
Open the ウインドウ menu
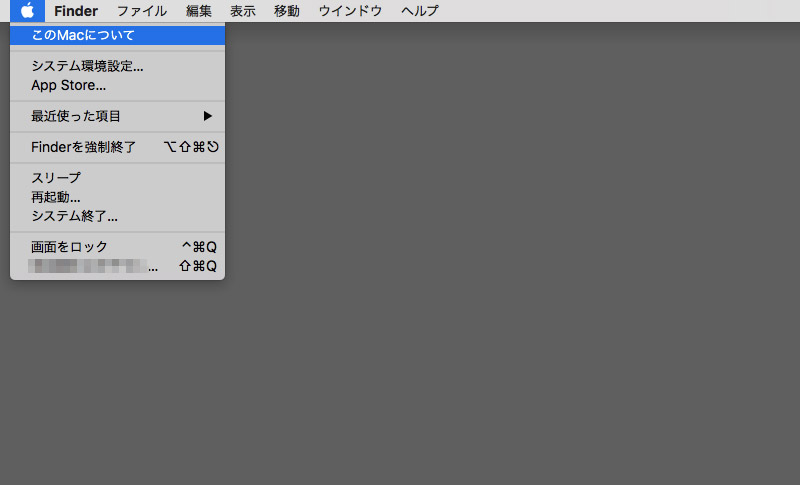350,11
